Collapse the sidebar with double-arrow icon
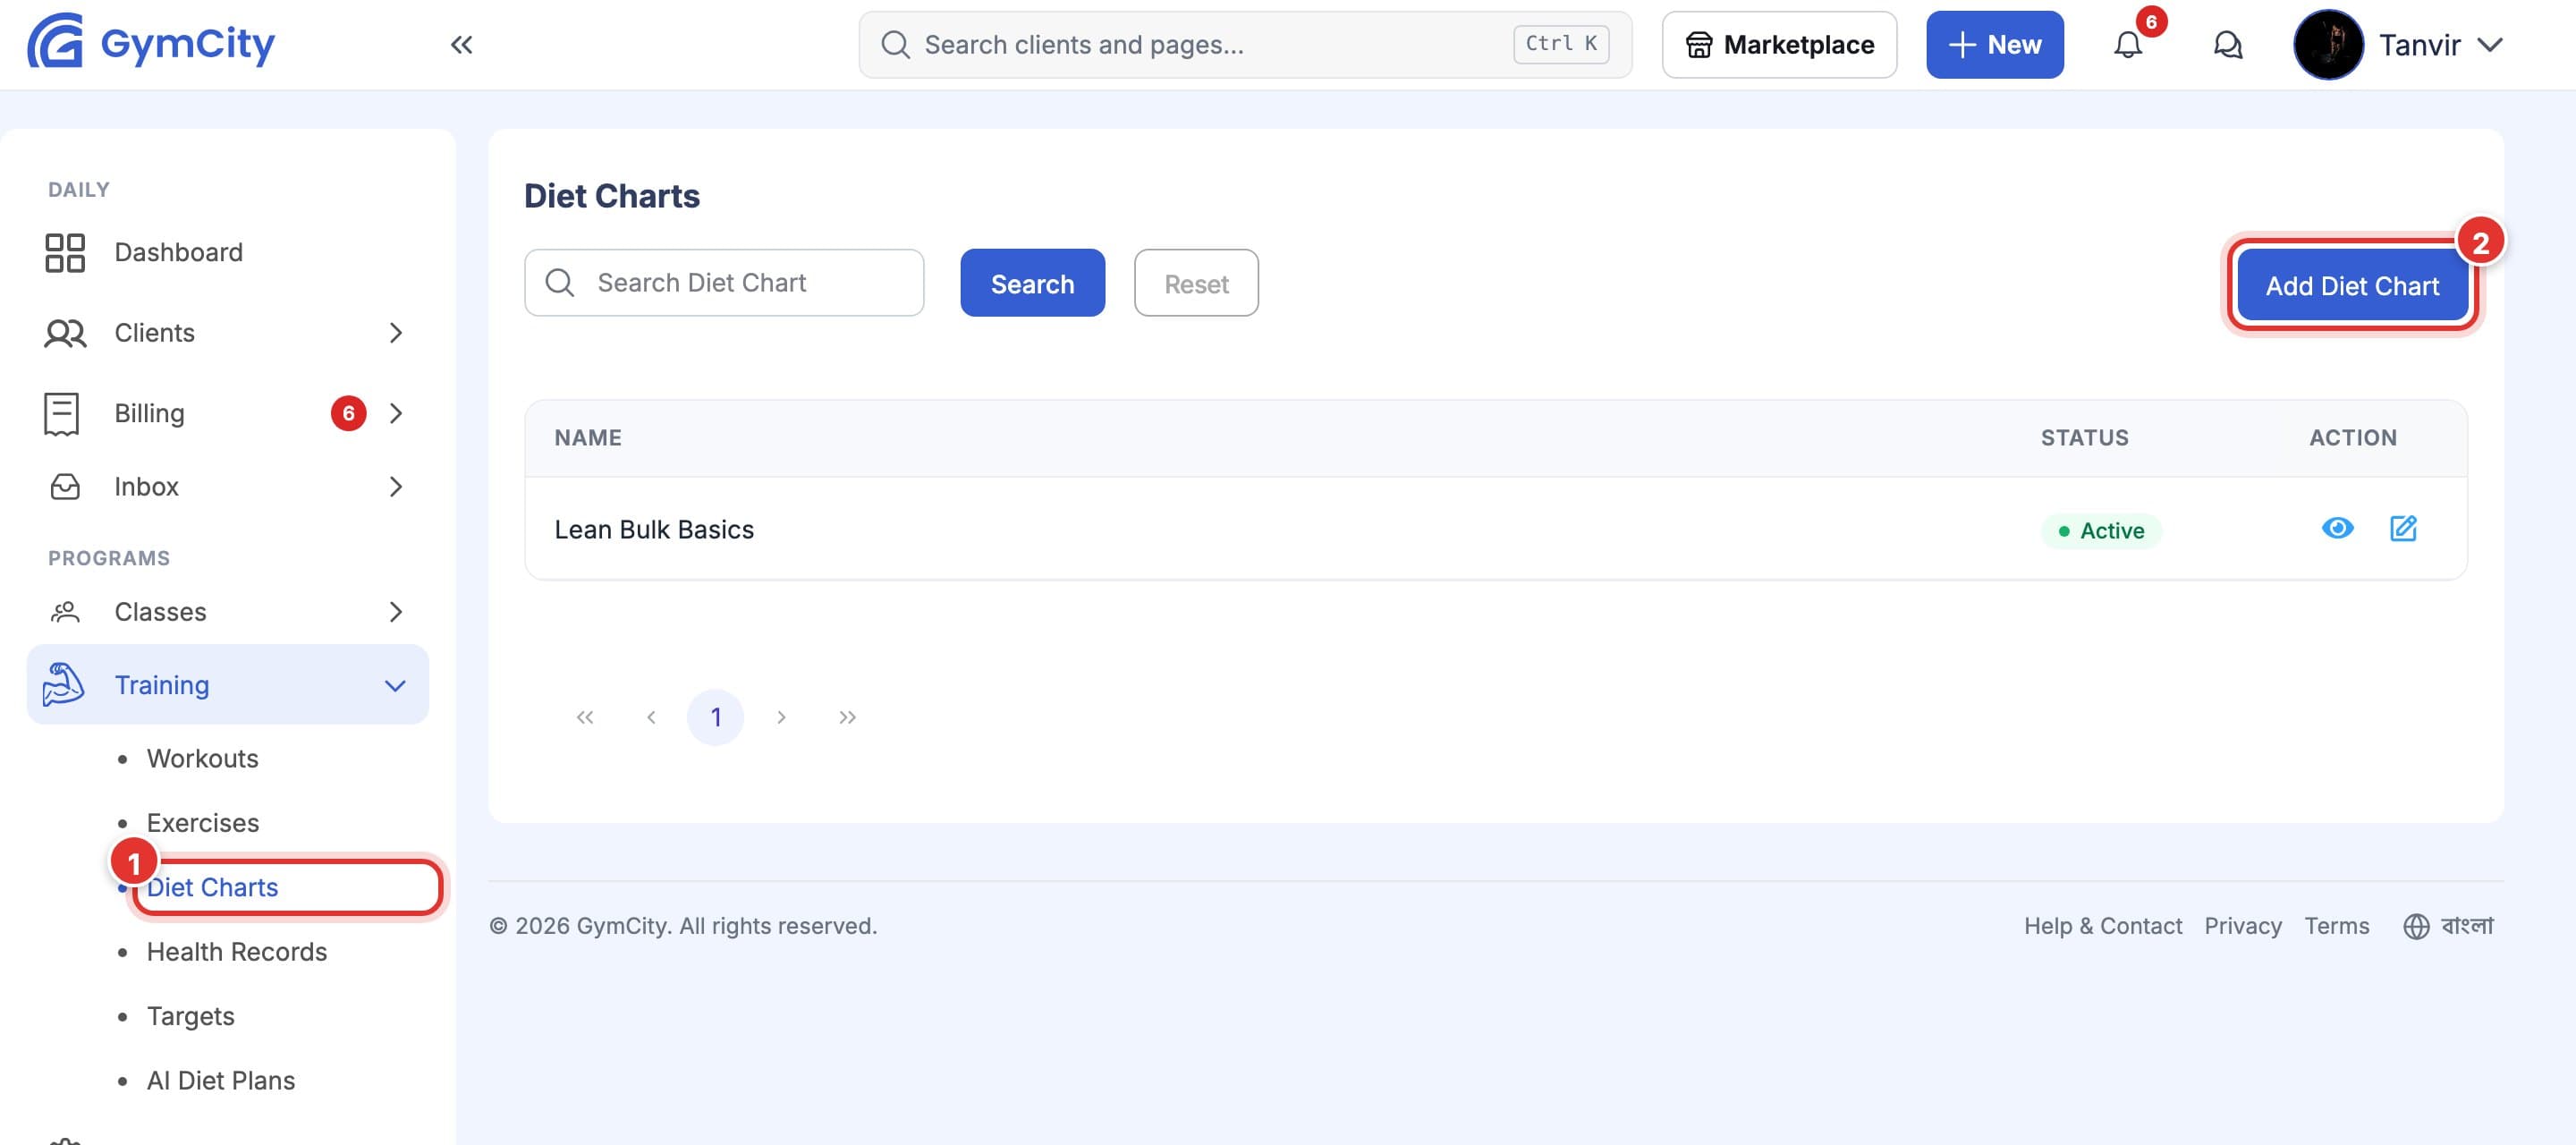The width and height of the screenshot is (2576, 1145). pos(461,45)
